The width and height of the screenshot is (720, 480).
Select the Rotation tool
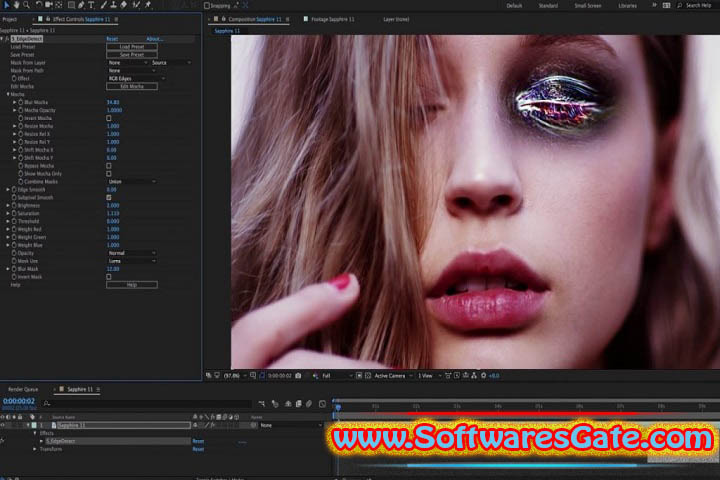click(39, 5)
